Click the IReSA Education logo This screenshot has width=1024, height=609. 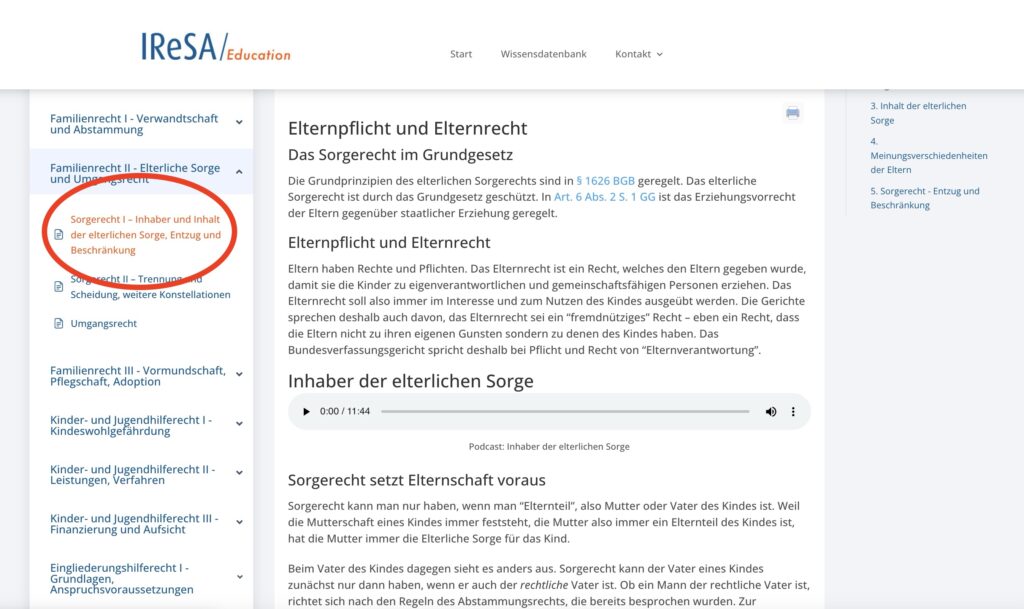pos(215,48)
